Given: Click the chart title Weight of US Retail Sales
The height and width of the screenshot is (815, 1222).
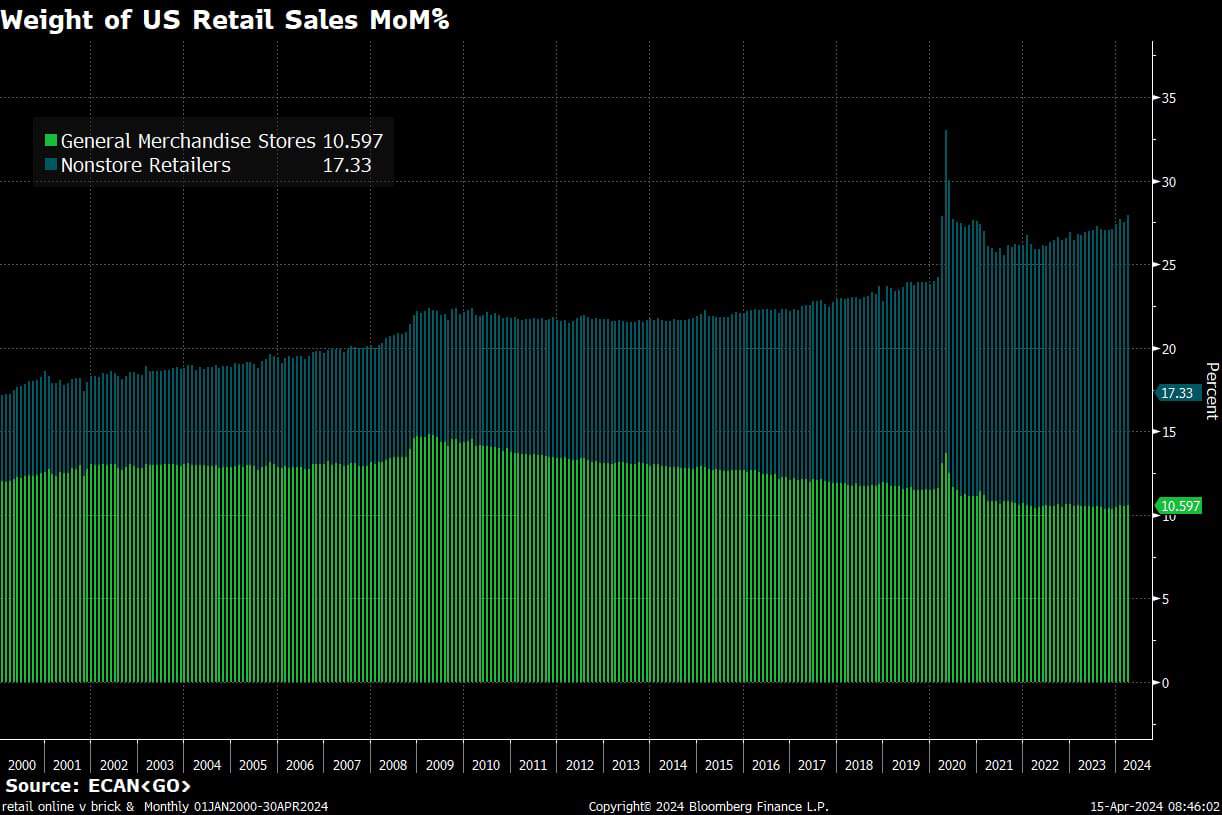Looking at the screenshot, I should click(x=225, y=19).
